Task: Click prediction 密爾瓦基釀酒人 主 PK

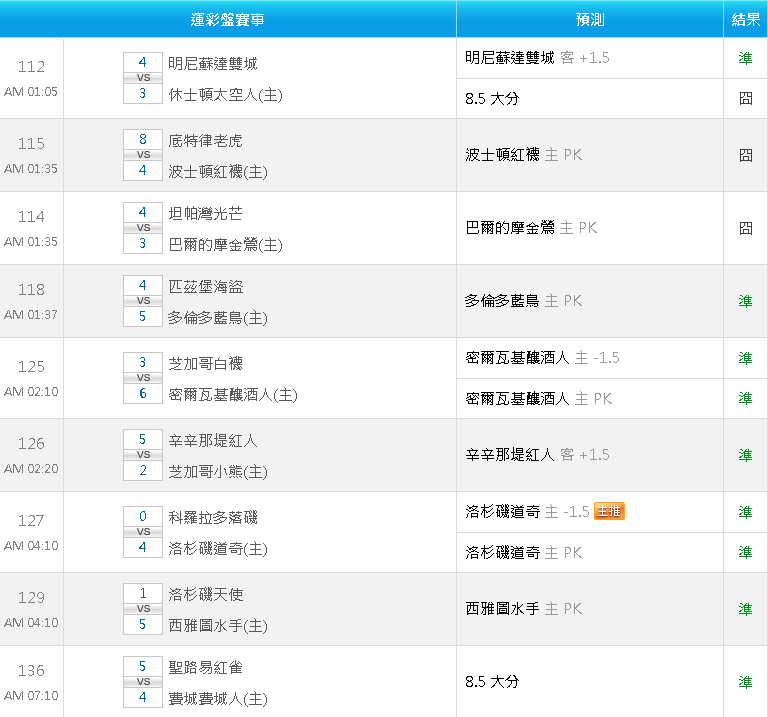Action: tap(539, 399)
